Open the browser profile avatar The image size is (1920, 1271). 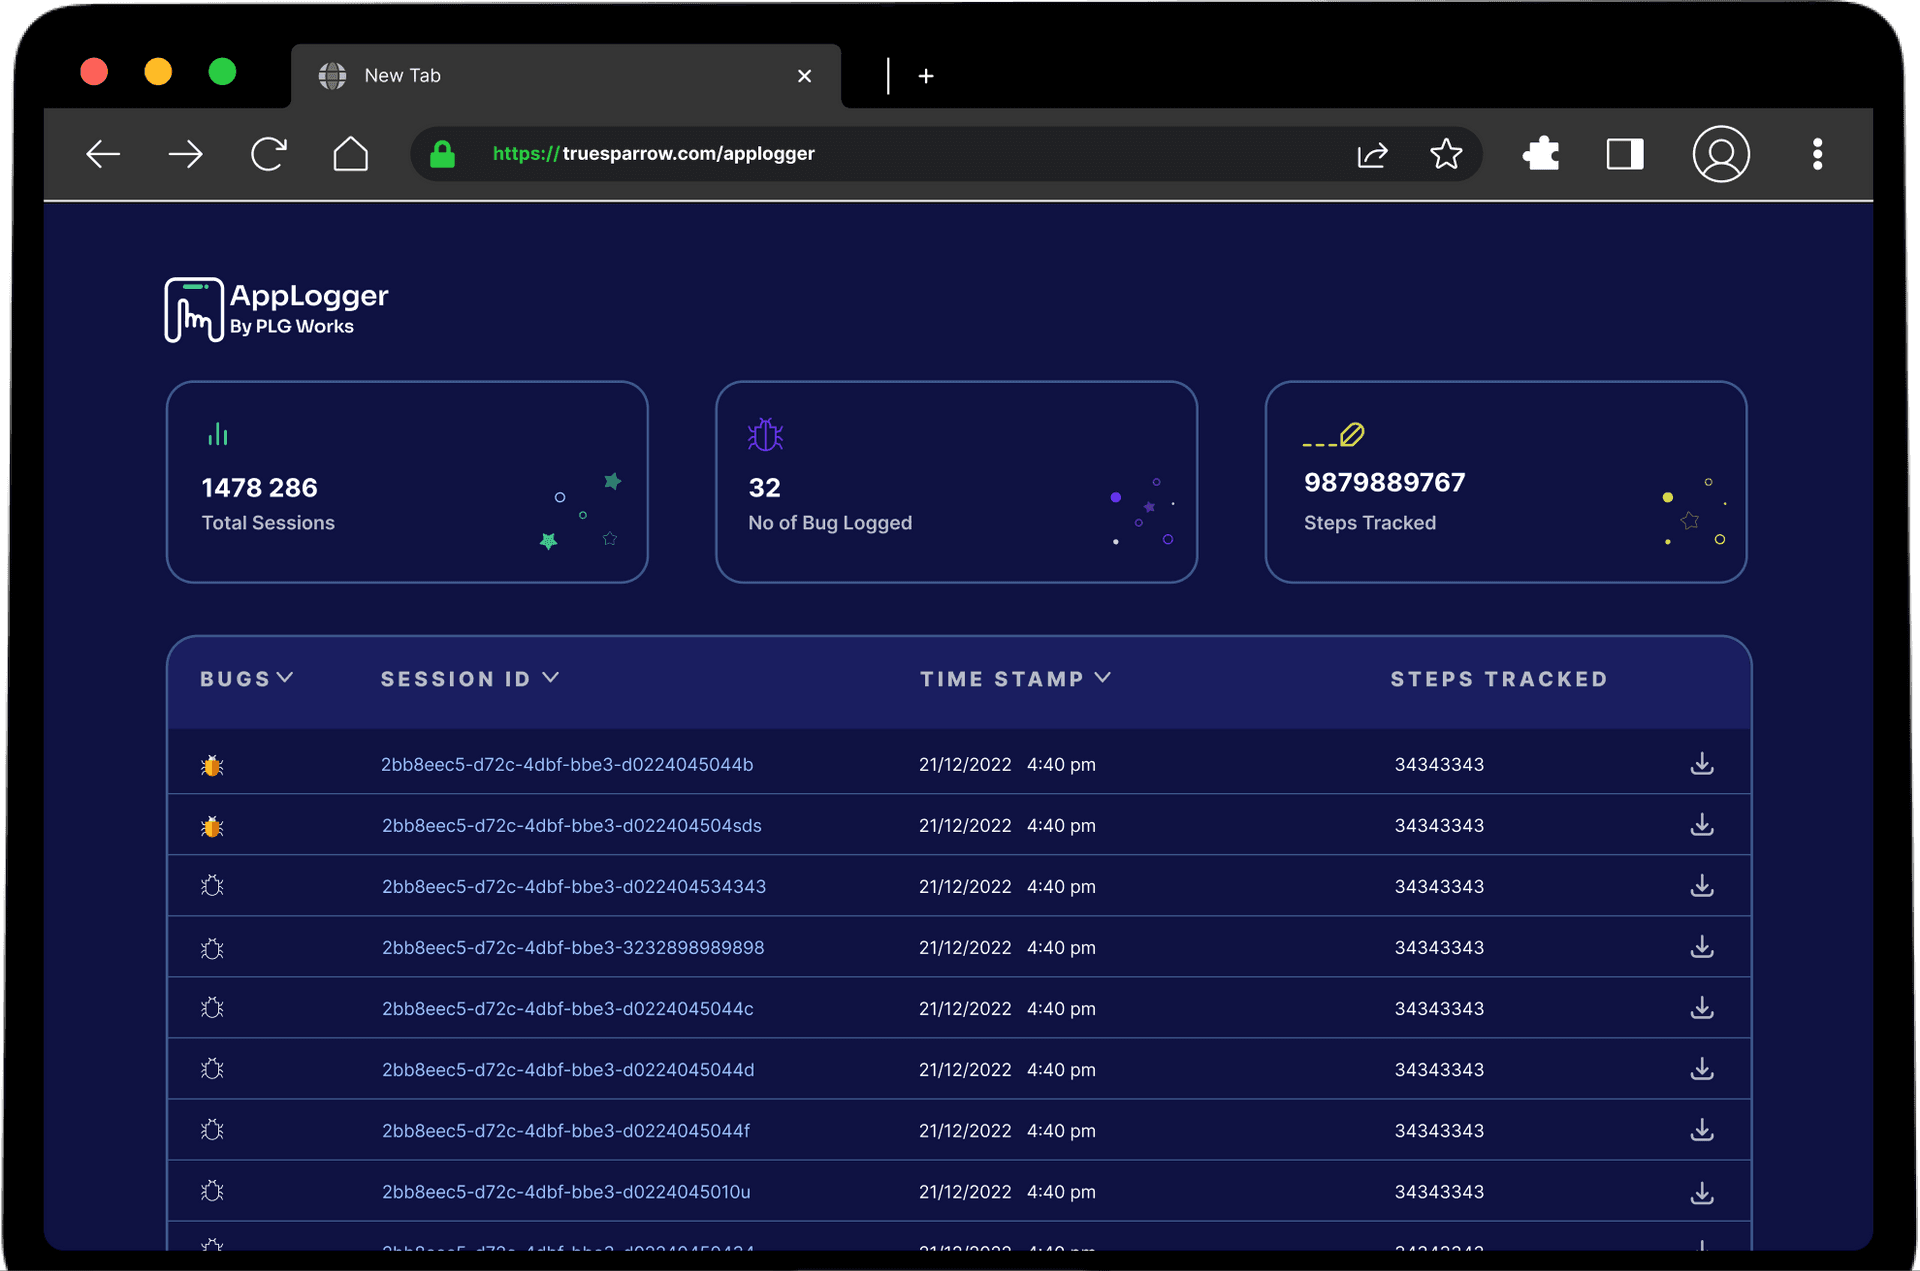(x=1721, y=154)
